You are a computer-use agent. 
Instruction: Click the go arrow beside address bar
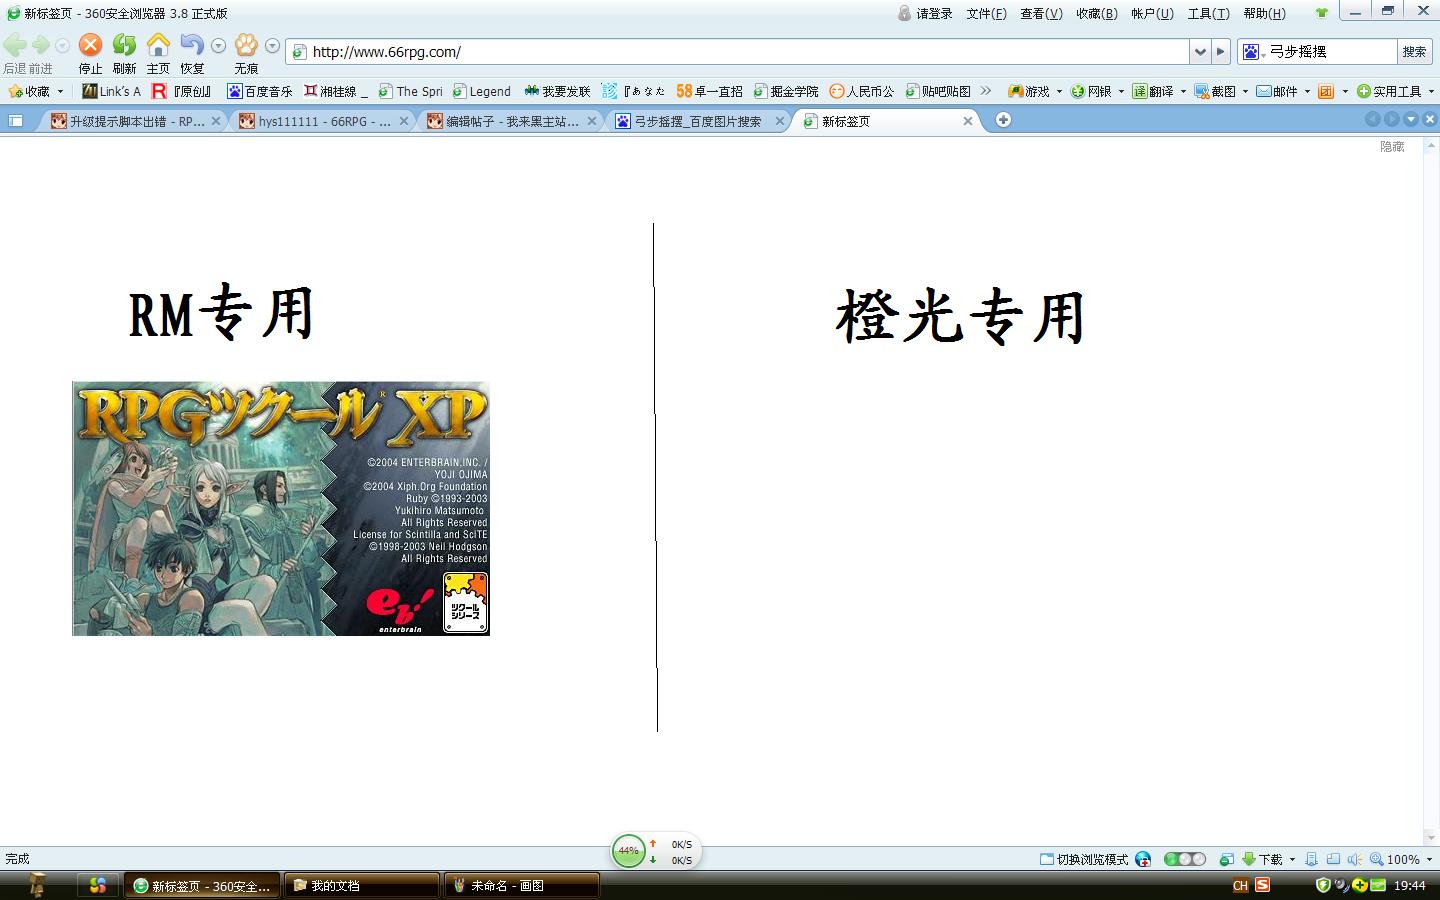(1221, 52)
